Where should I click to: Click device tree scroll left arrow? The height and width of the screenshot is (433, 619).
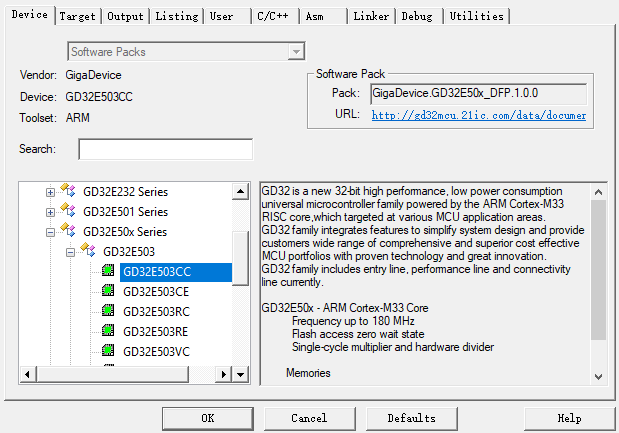click(27, 374)
